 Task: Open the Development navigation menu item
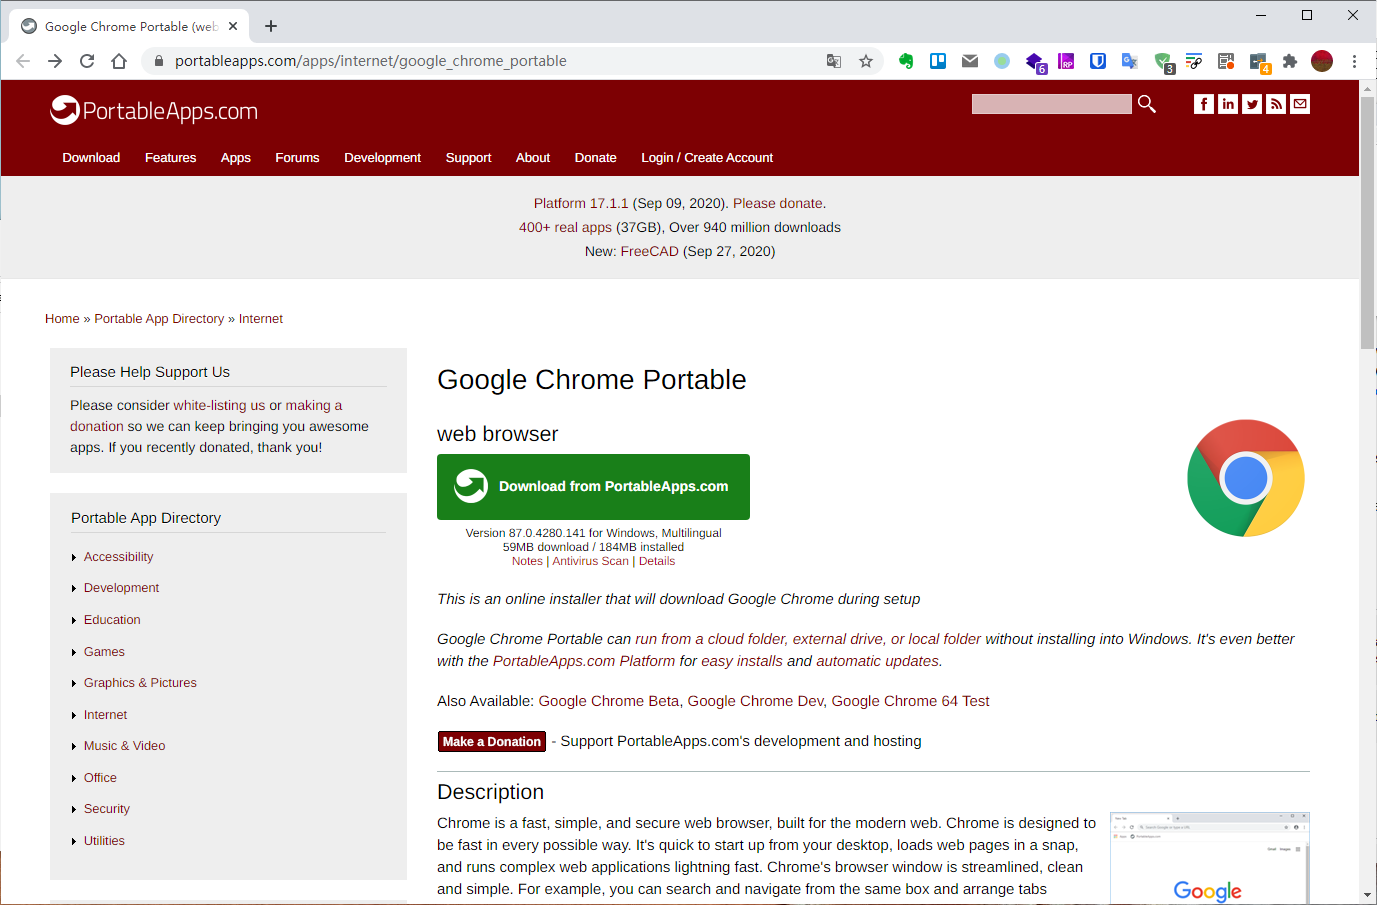coord(382,158)
